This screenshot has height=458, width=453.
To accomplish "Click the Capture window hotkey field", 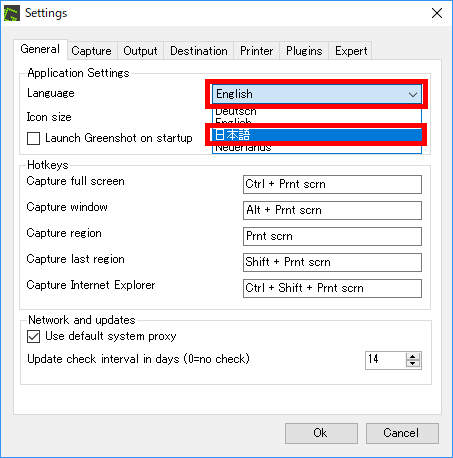I will pos(332,210).
